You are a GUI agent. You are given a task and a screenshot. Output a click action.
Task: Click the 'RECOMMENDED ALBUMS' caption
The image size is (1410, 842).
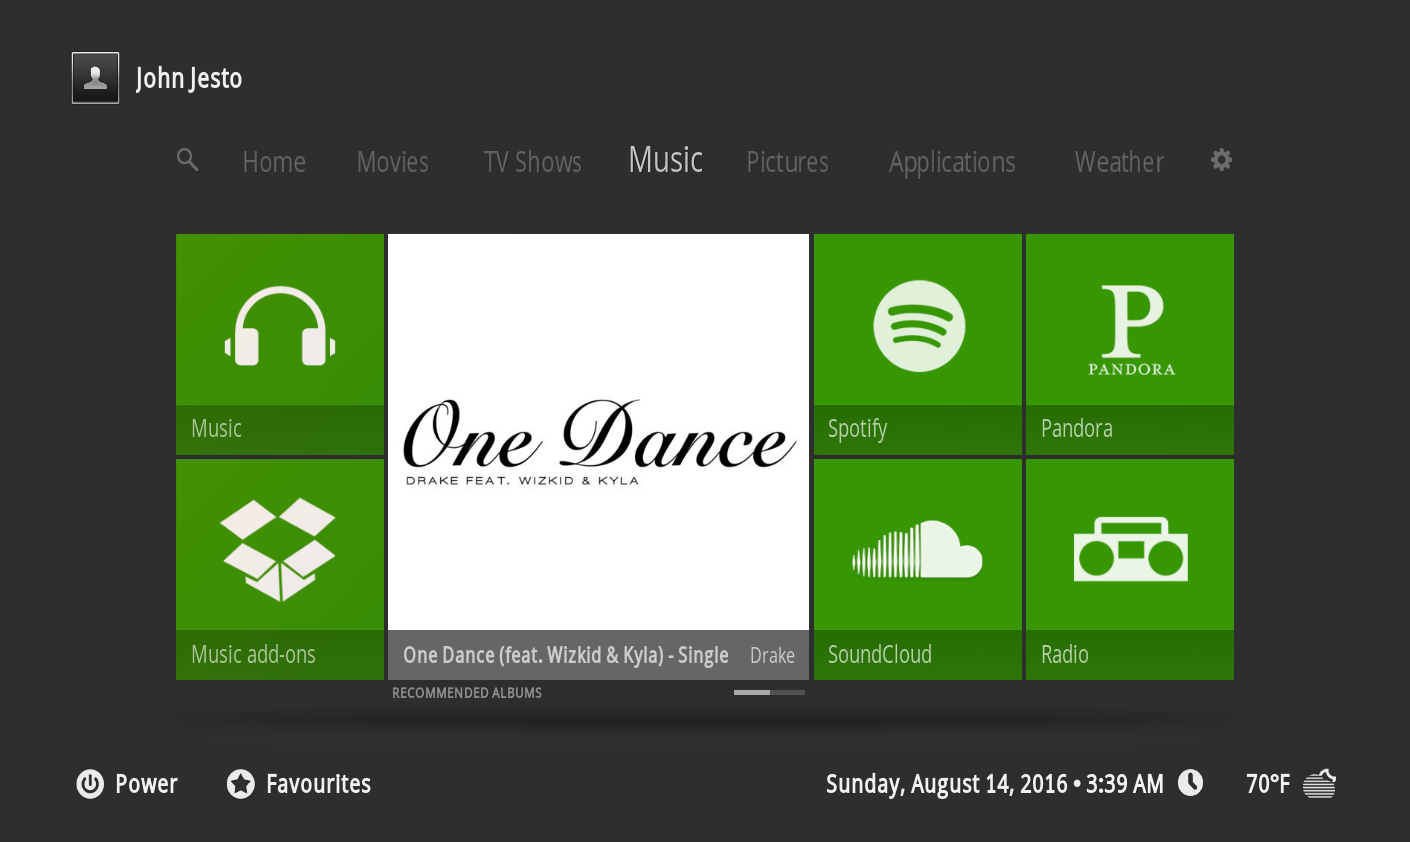[x=467, y=693]
